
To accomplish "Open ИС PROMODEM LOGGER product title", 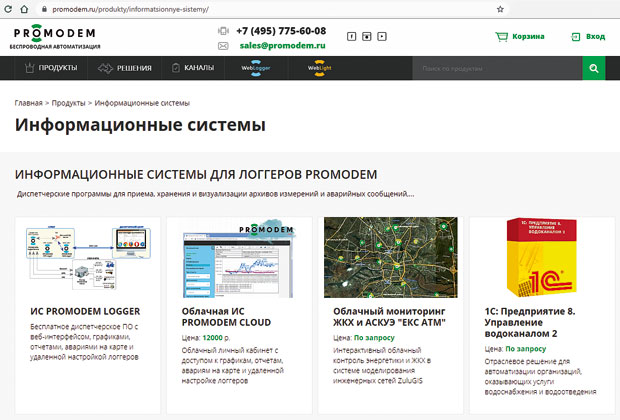I will (85, 311).
